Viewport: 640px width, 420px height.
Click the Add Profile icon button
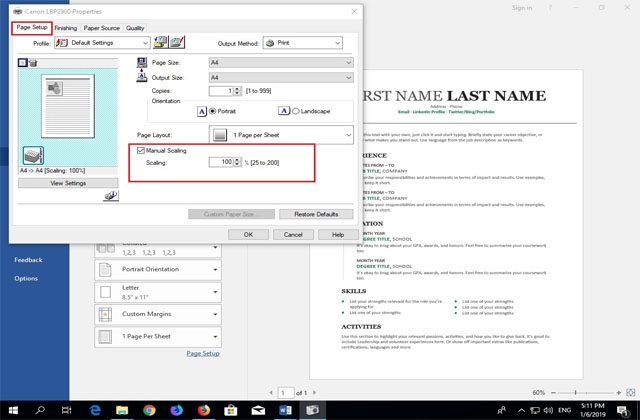click(162, 44)
